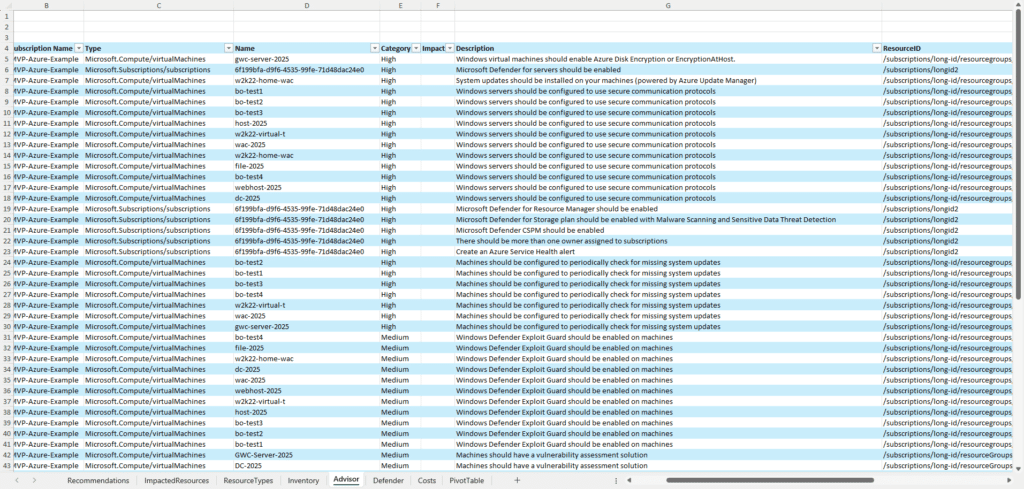1024x489 pixels.
Task: Open the Costs sheet tab
Action: (x=427, y=481)
